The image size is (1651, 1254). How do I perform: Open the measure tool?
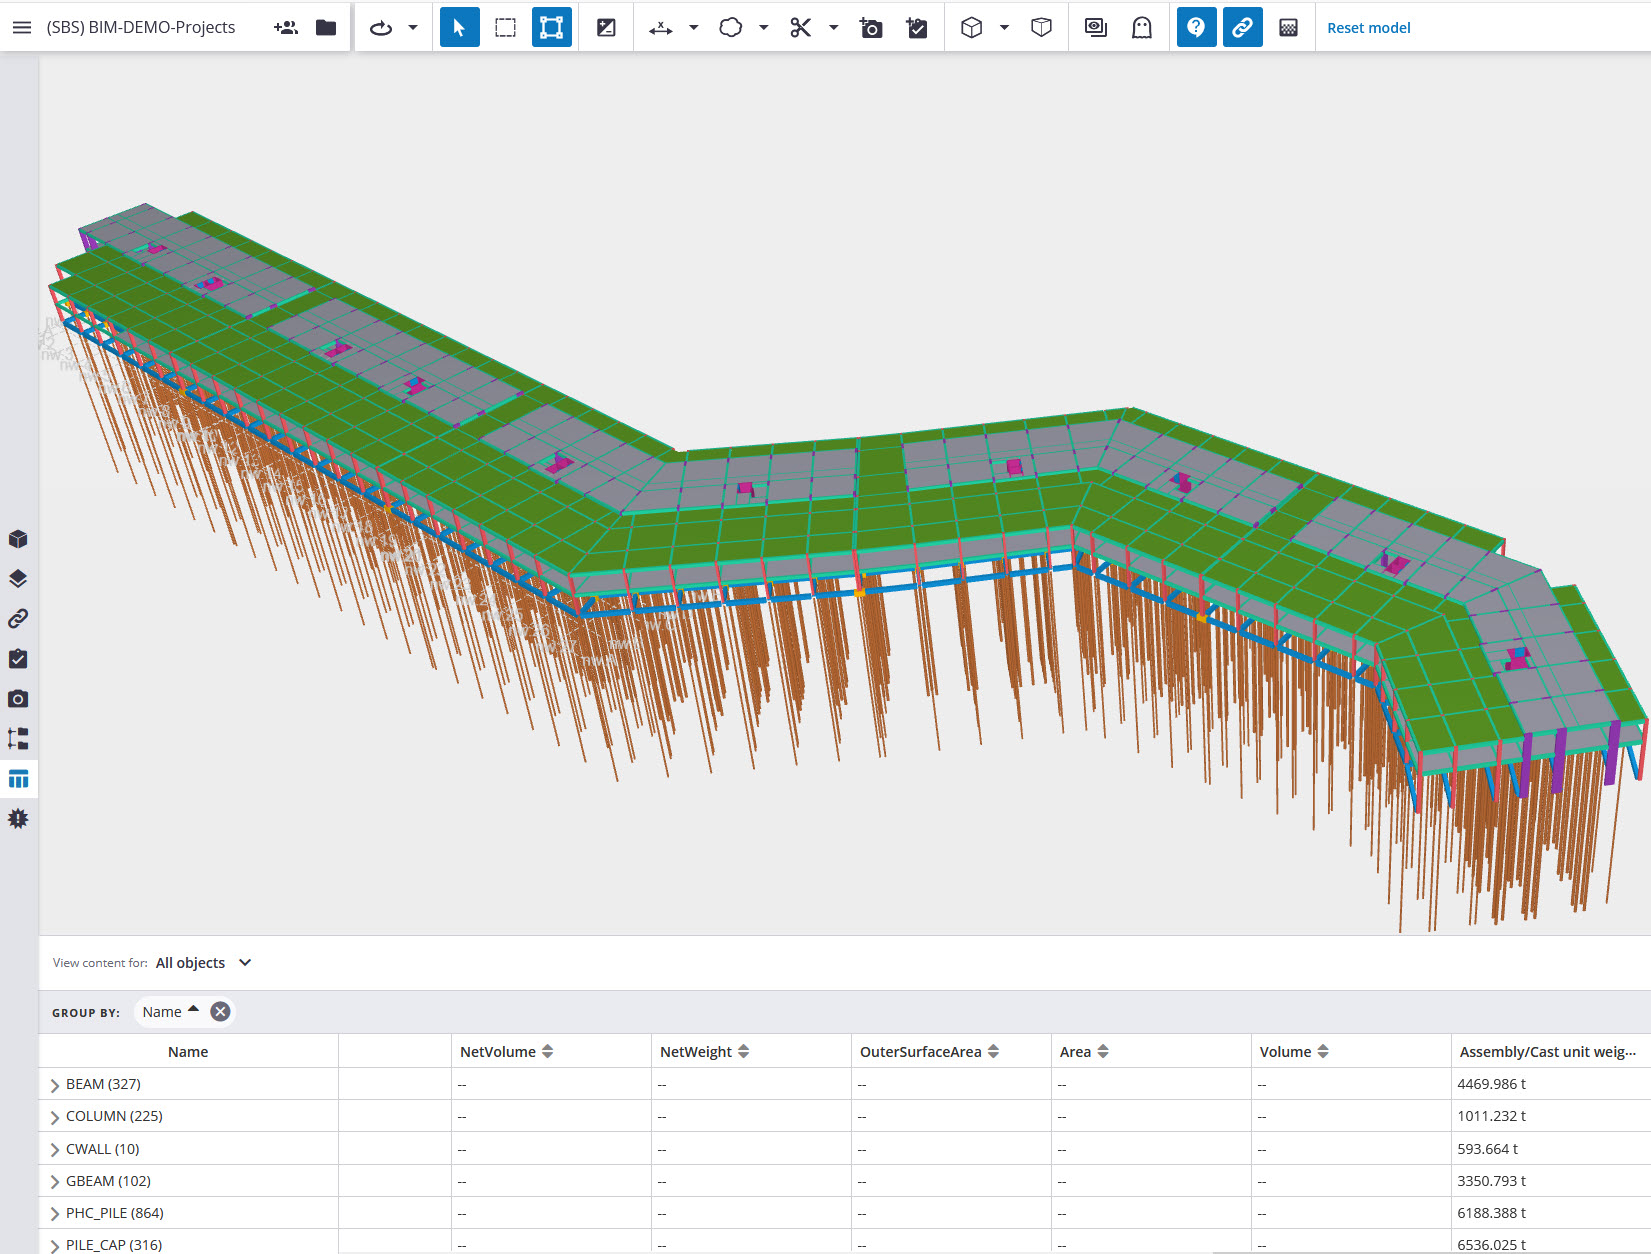pyautogui.click(x=660, y=27)
